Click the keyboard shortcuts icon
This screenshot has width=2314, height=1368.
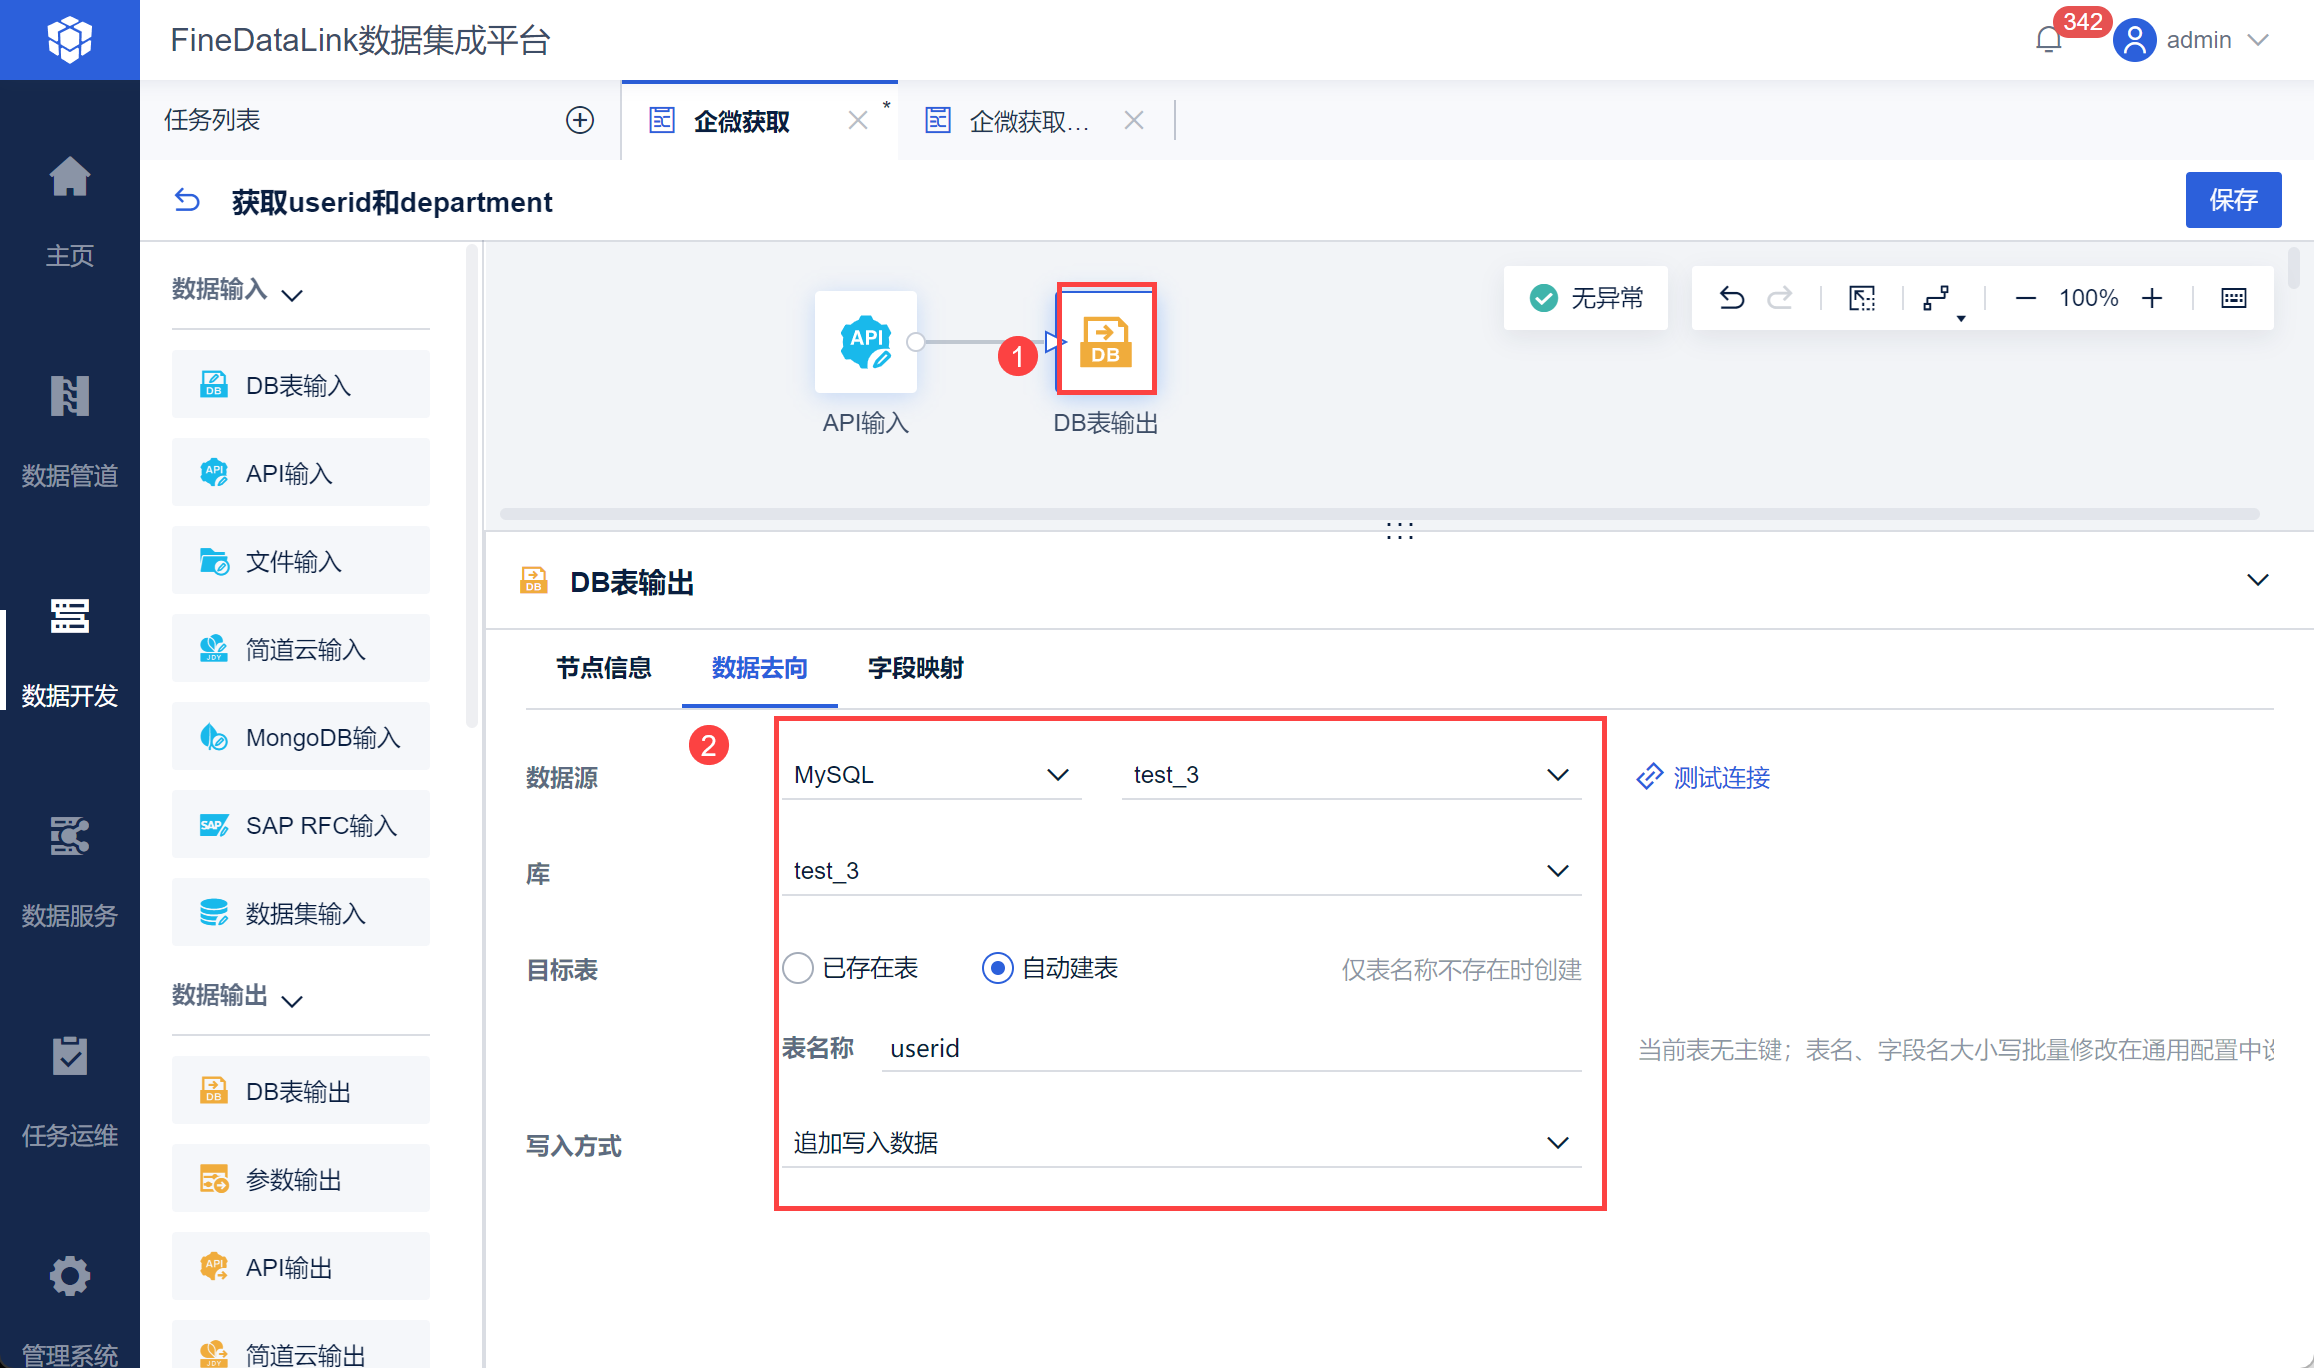(2233, 298)
